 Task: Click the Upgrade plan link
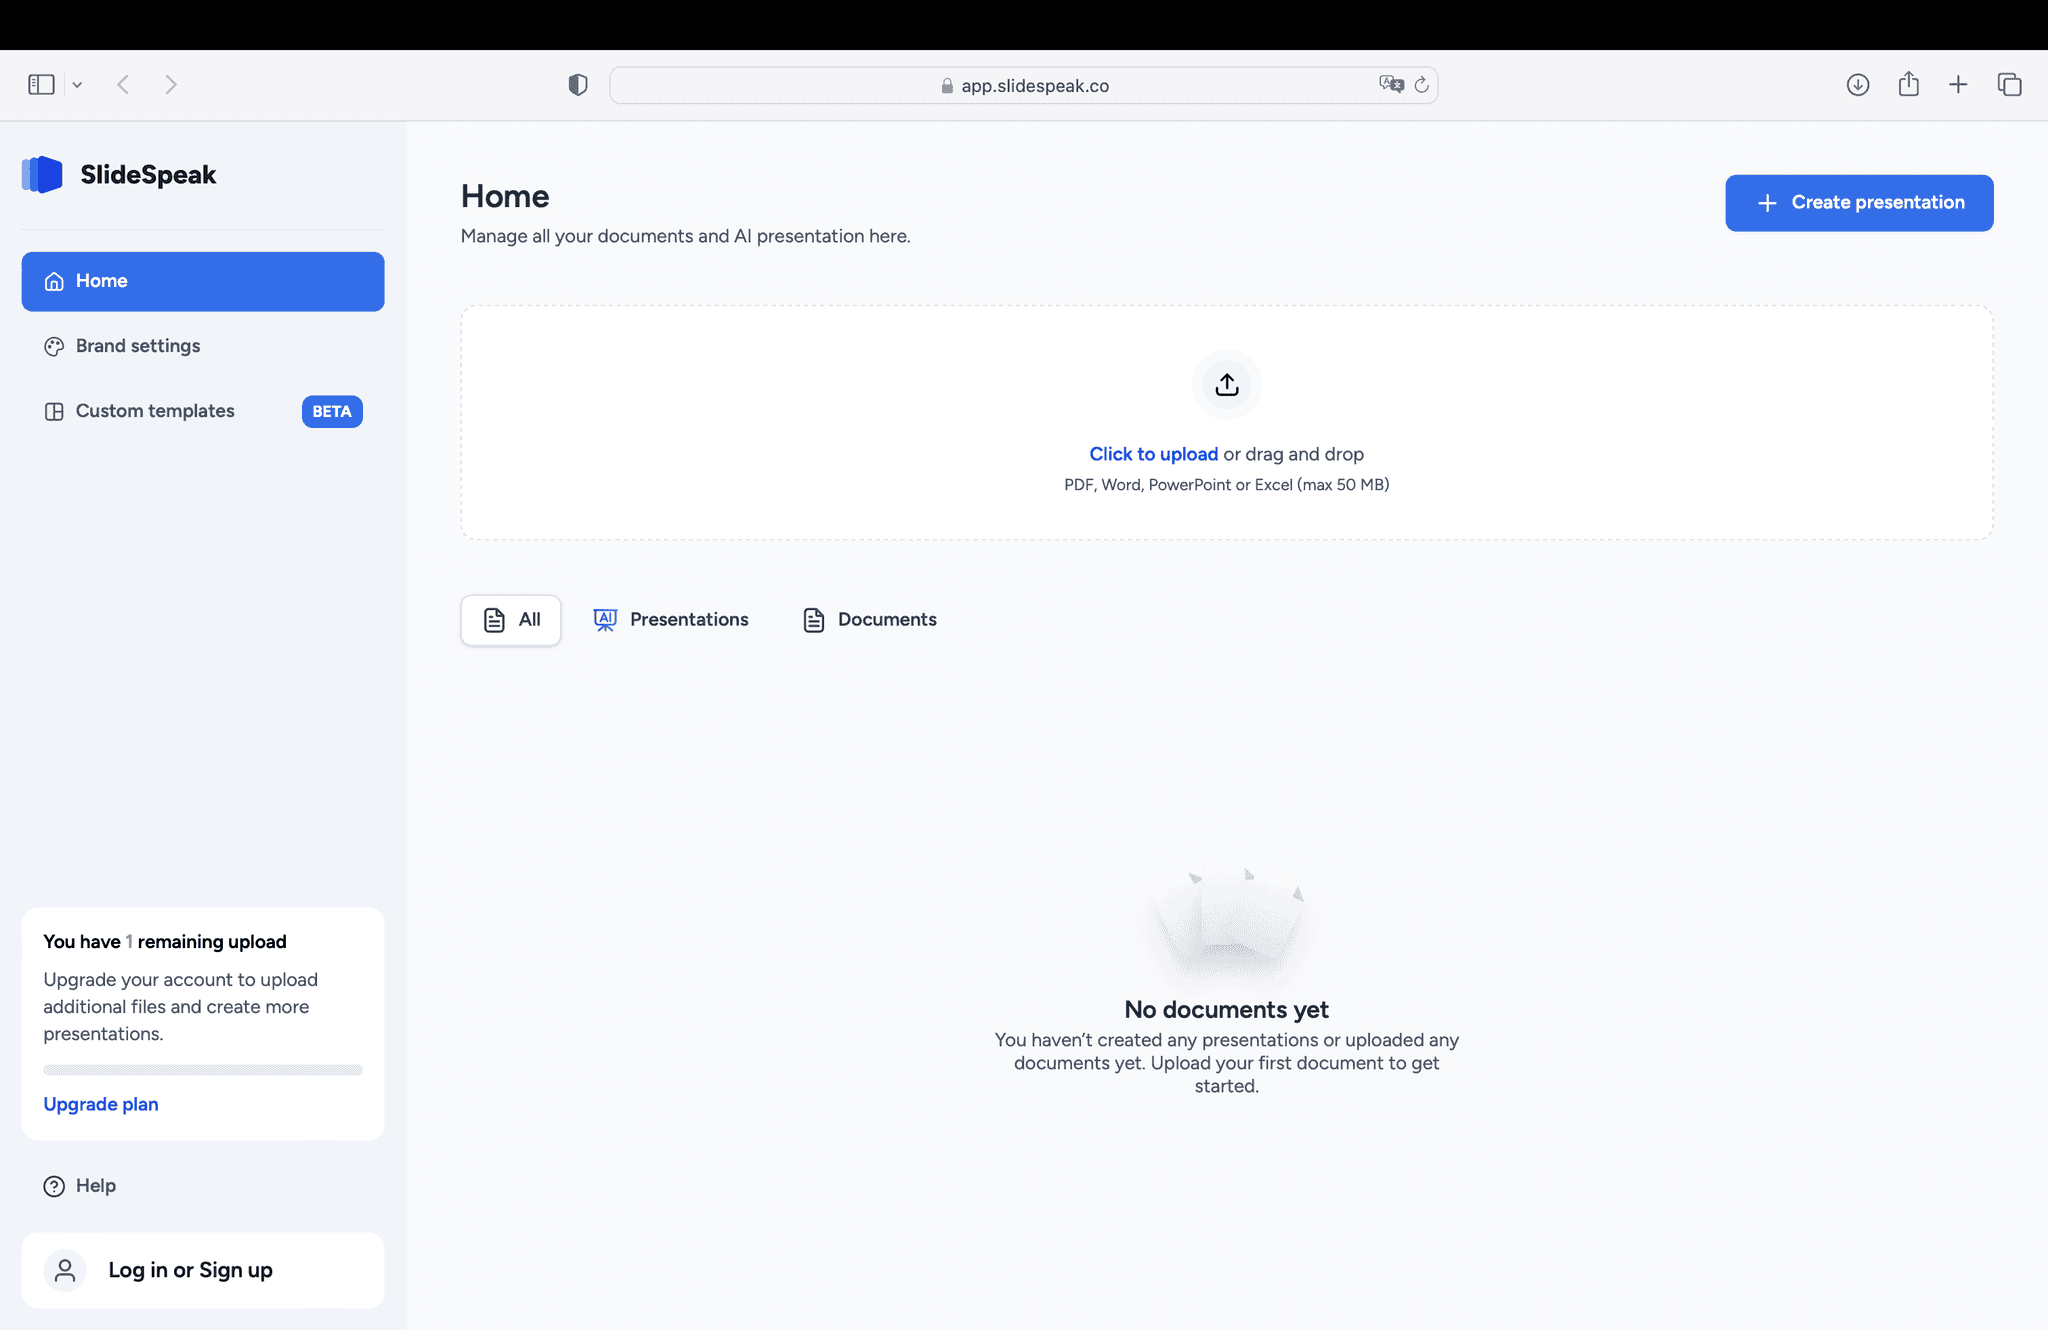tap(101, 1104)
